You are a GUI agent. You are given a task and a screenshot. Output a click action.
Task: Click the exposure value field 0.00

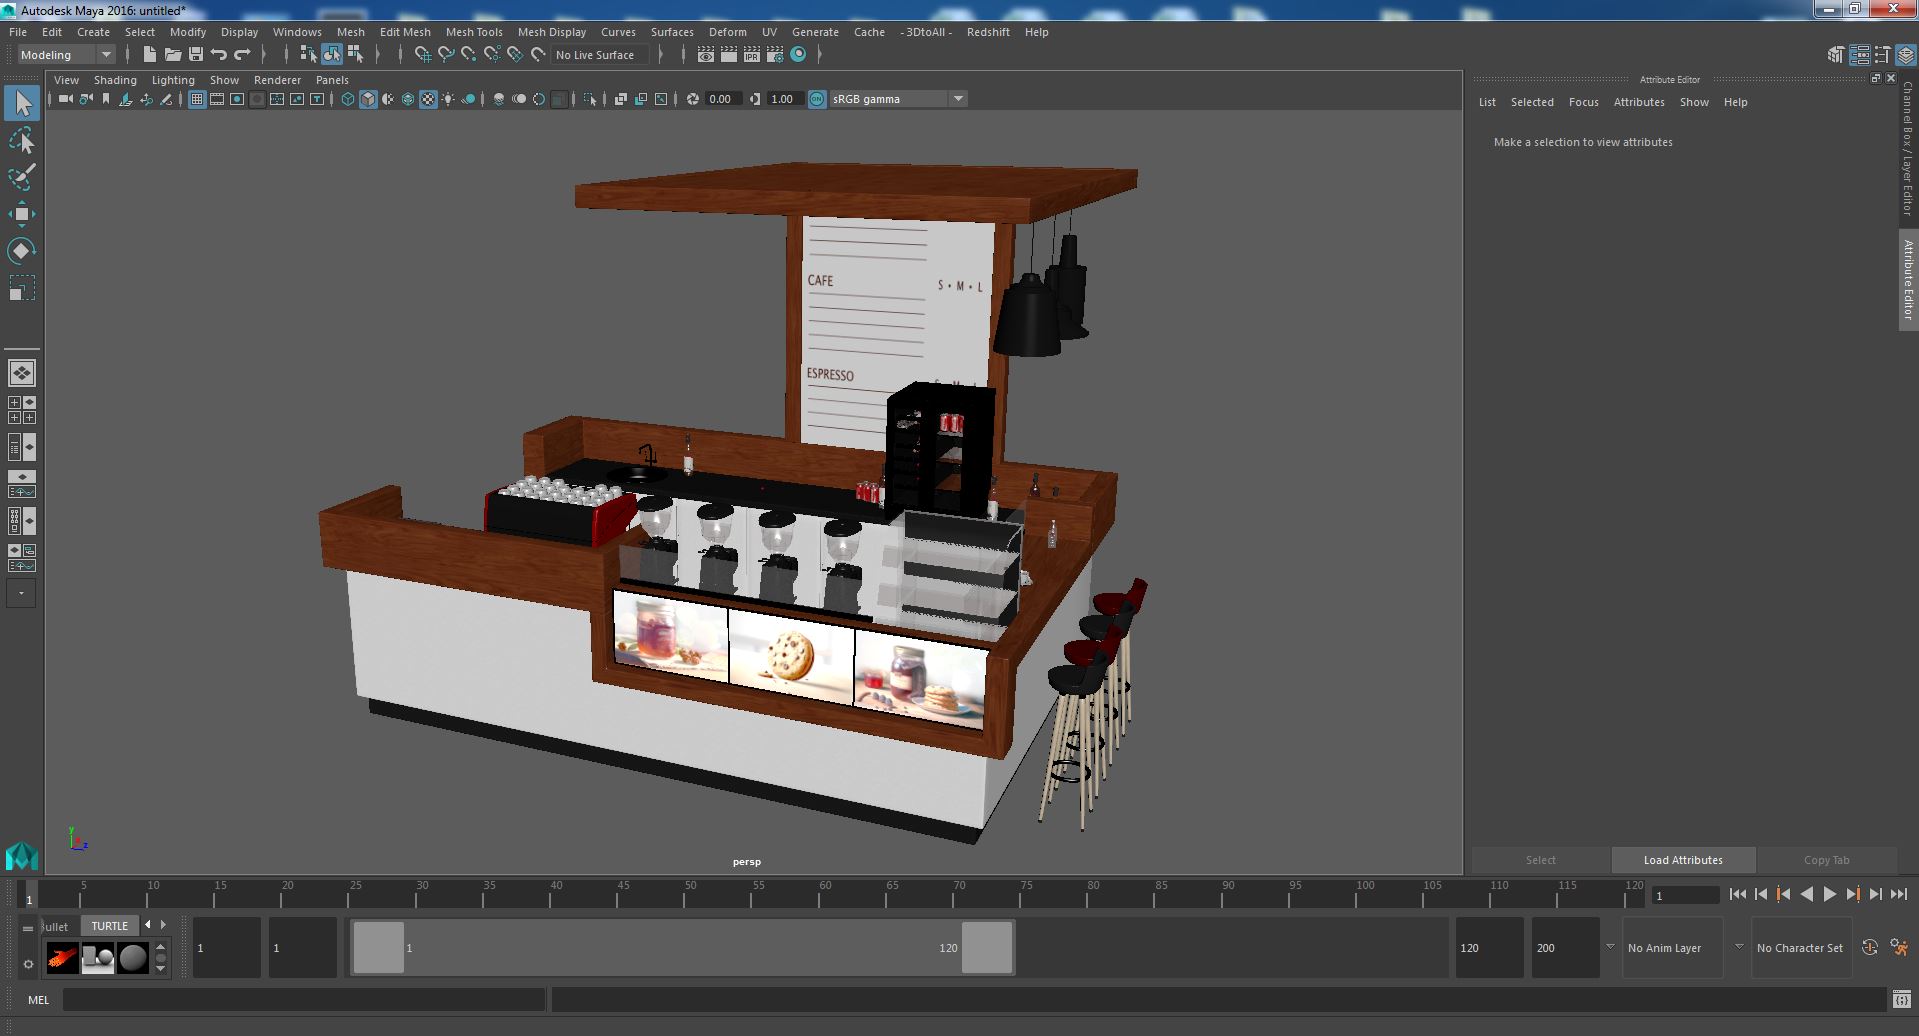pyautogui.click(x=722, y=99)
